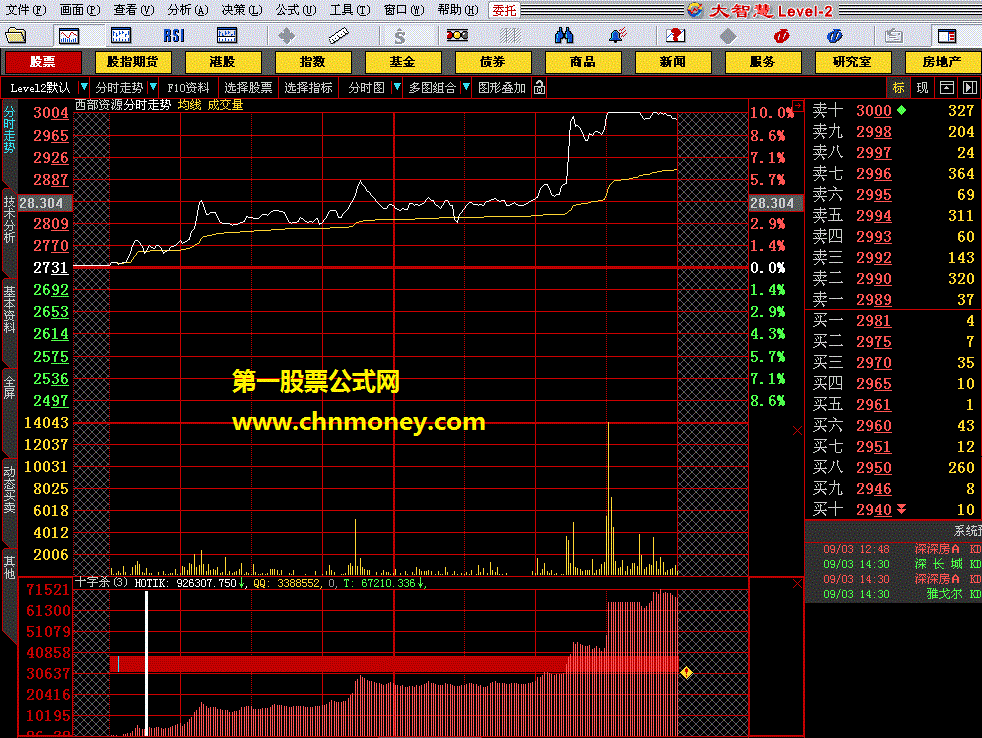
Task: Click the blue round info icon
Action: [834, 36]
